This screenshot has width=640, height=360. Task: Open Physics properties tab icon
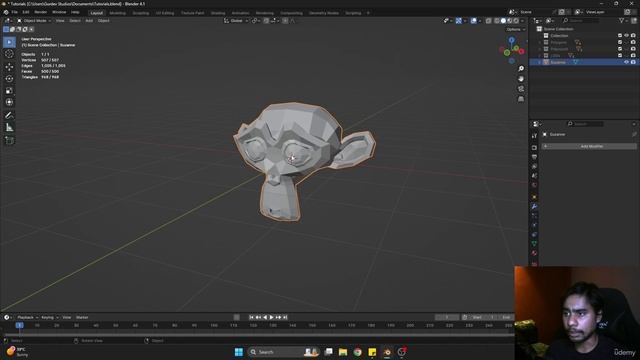click(534, 225)
